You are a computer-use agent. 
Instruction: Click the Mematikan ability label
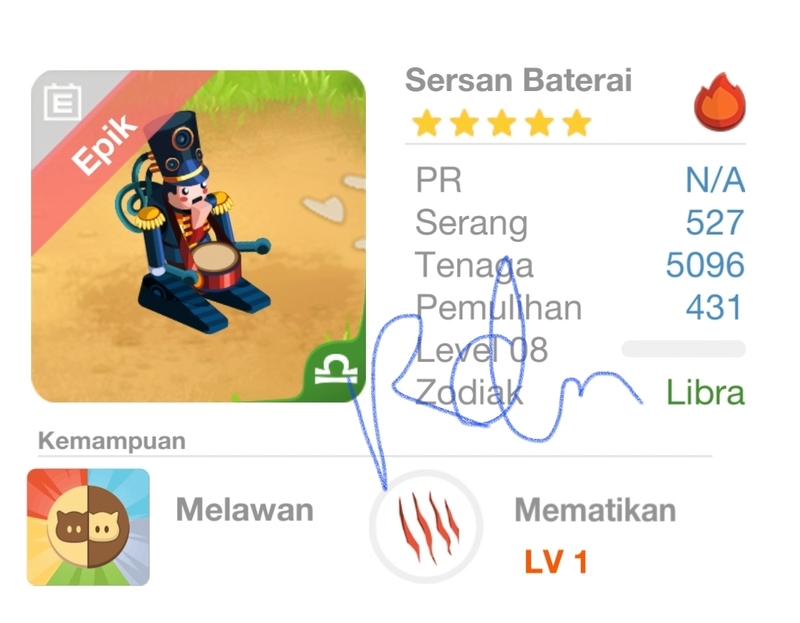(x=595, y=510)
